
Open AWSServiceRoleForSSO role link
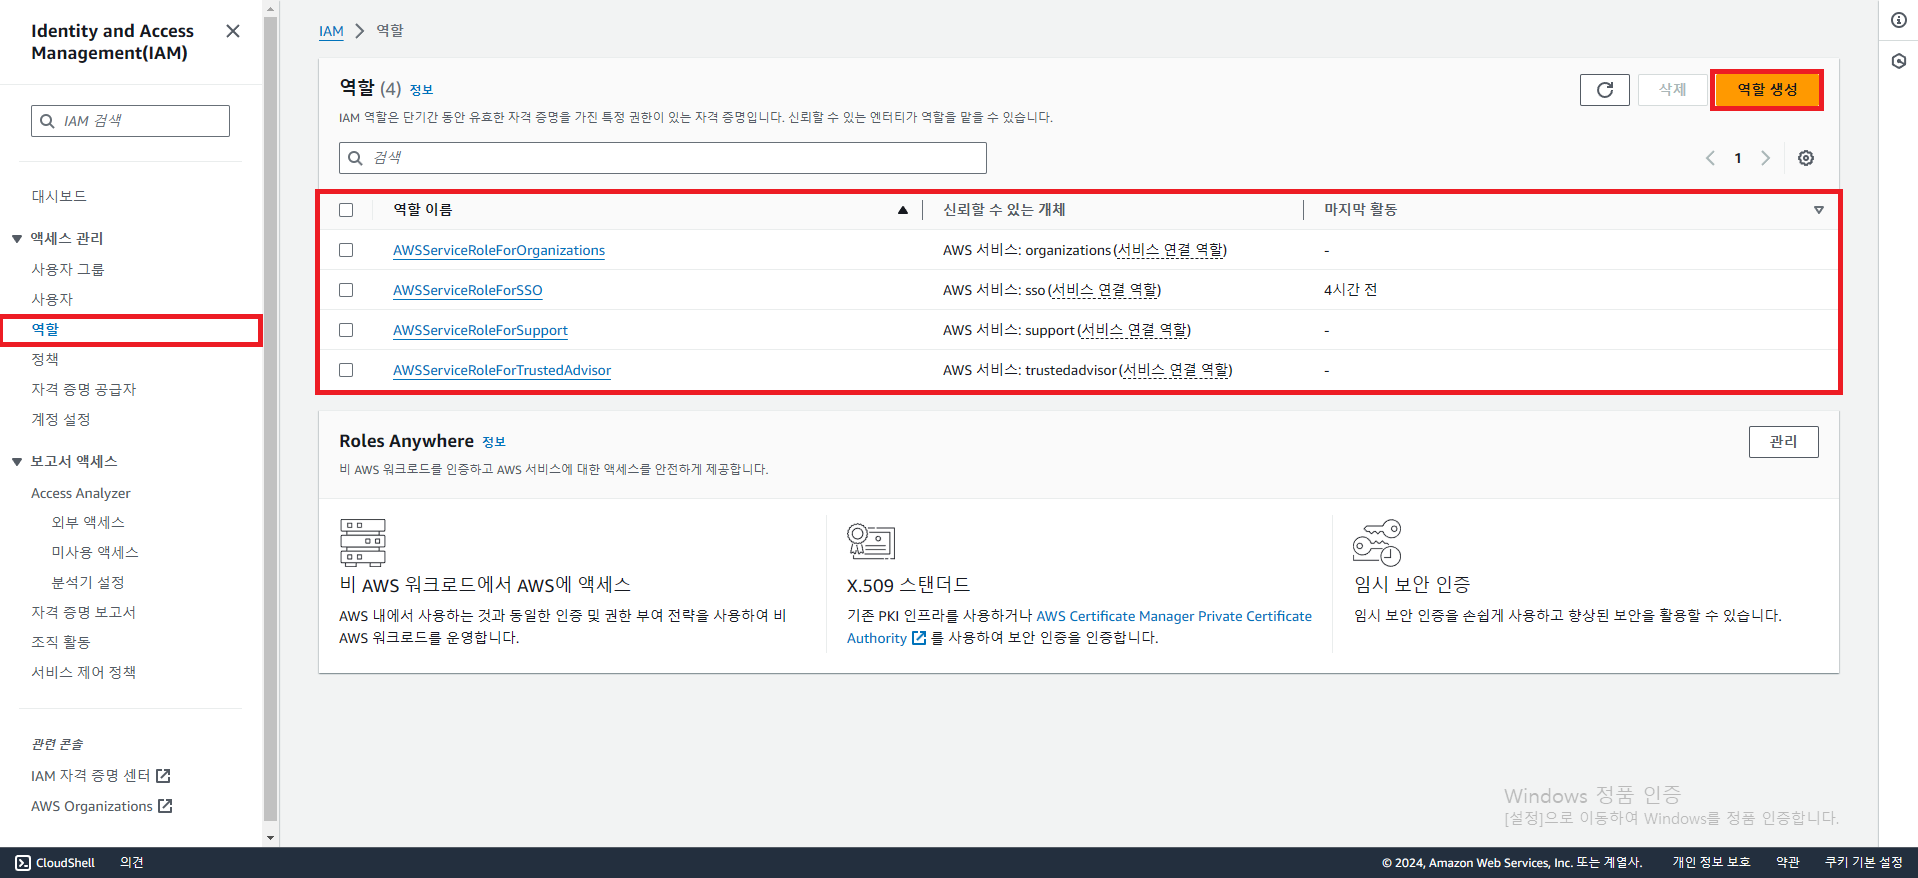[x=468, y=290]
